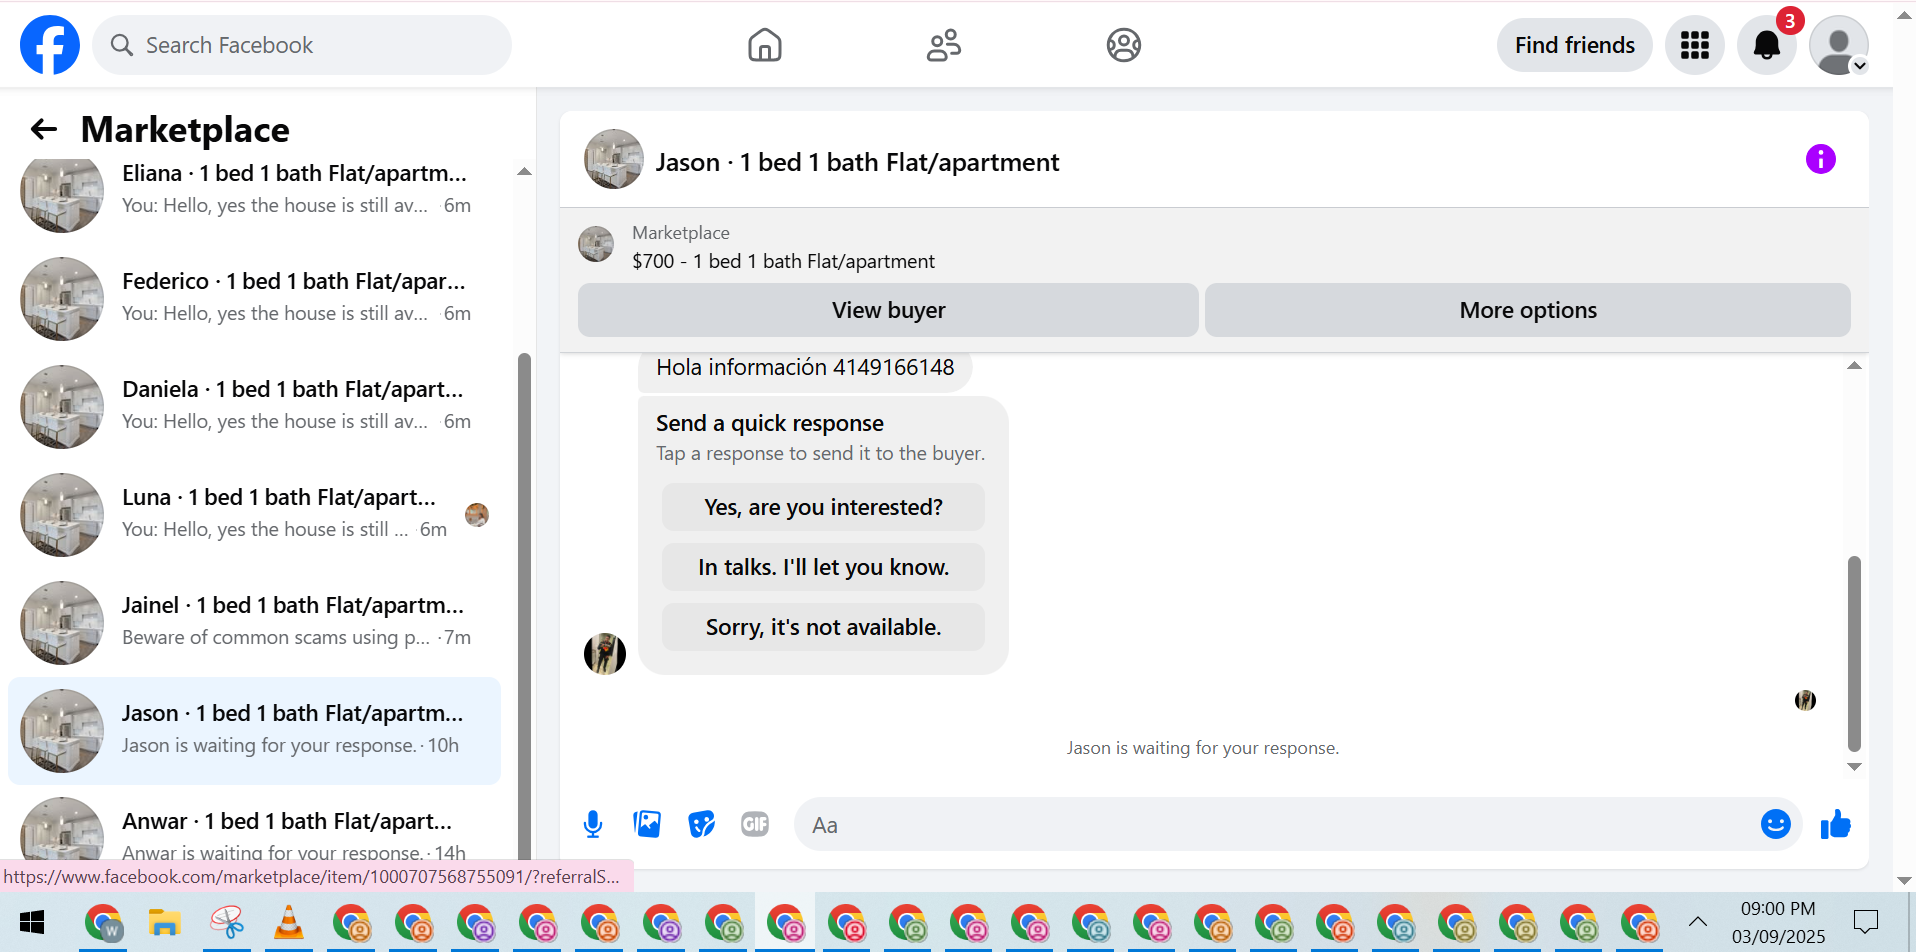Open the Friends icon in top navigation

[x=944, y=45]
